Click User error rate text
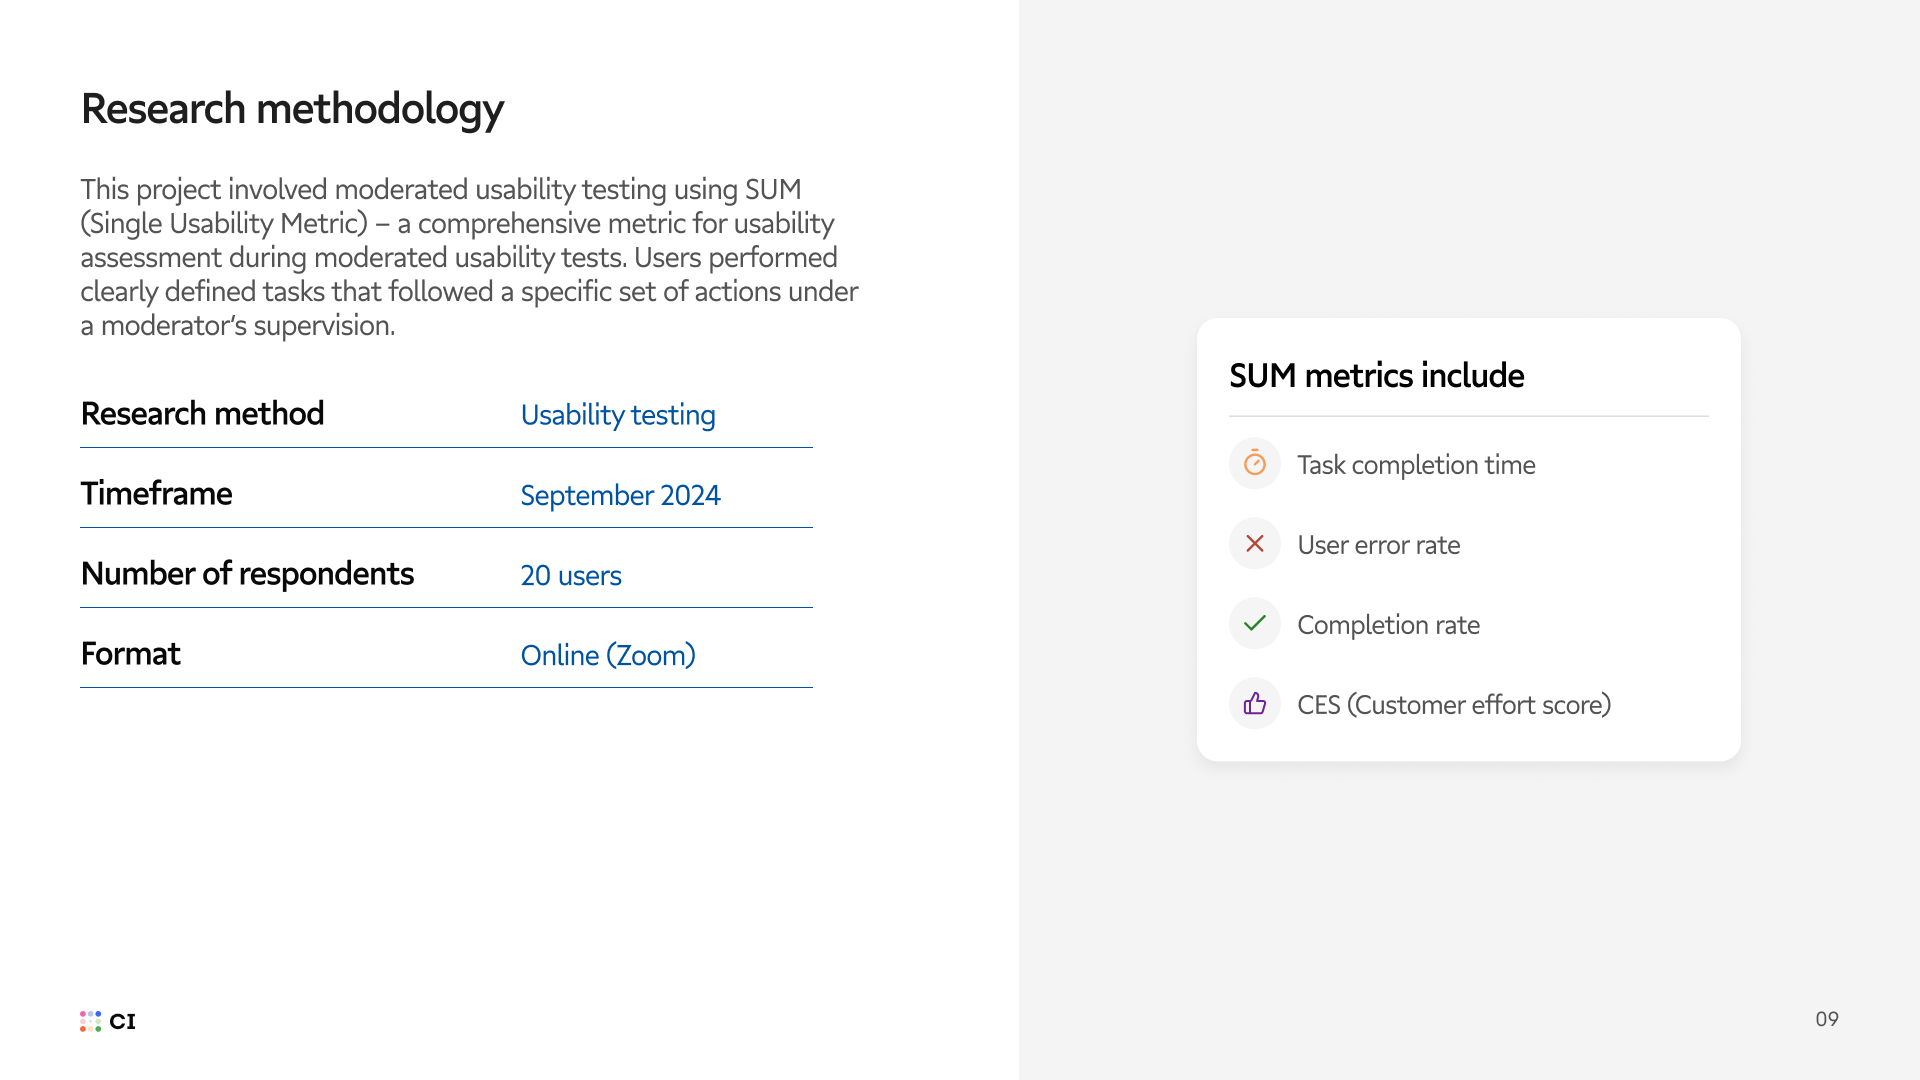This screenshot has width=1920, height=1080. coord(1378,545)
